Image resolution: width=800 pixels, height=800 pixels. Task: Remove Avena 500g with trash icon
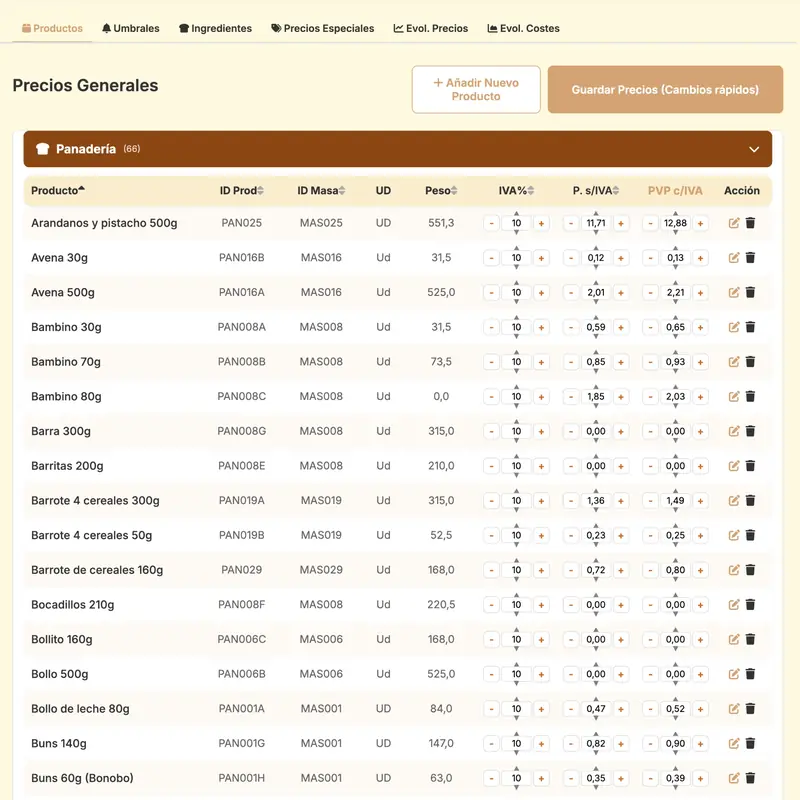[750, 292]
